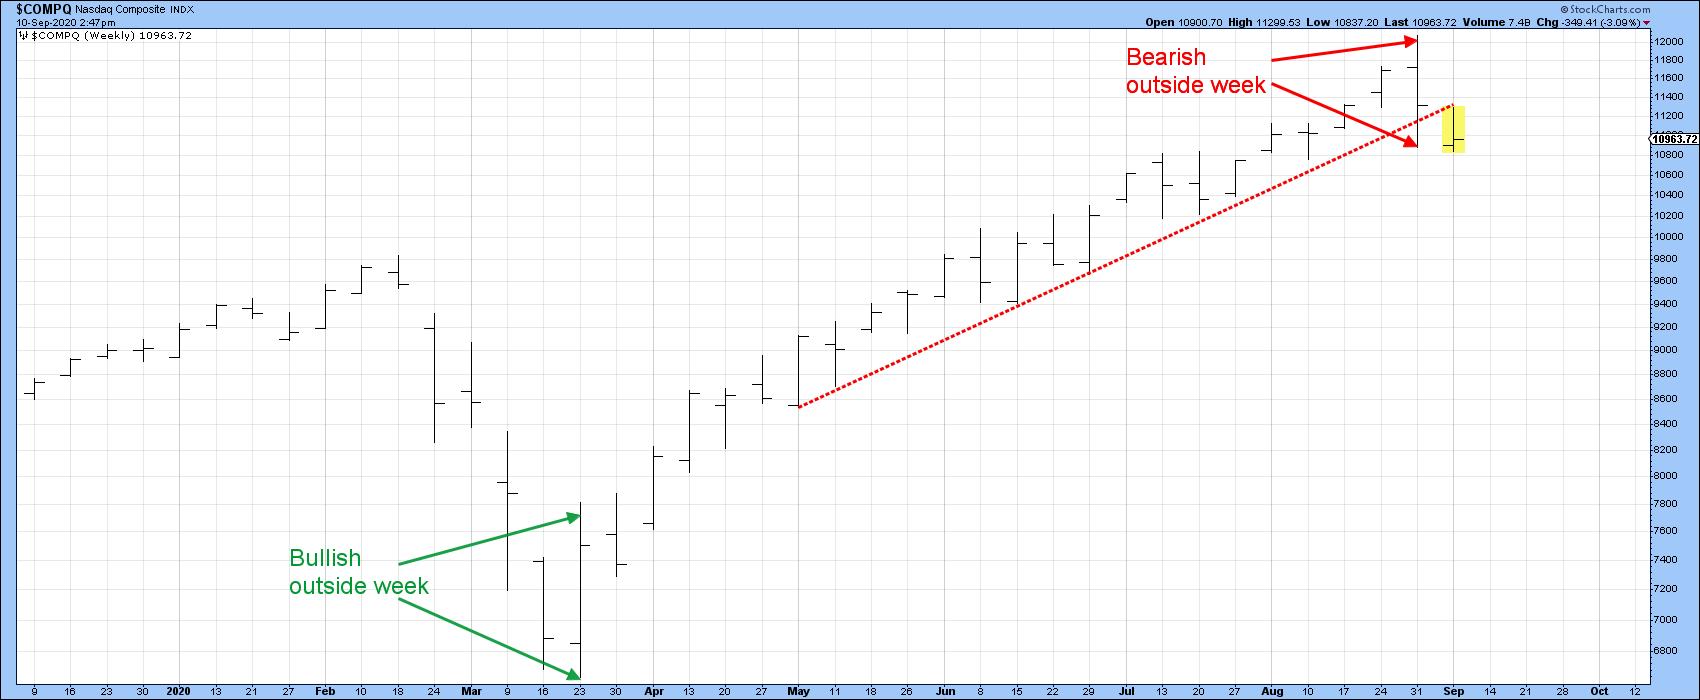Click the Sep label on the date axis
This screenshot has width=1700, height=700.
[1451, 690]
